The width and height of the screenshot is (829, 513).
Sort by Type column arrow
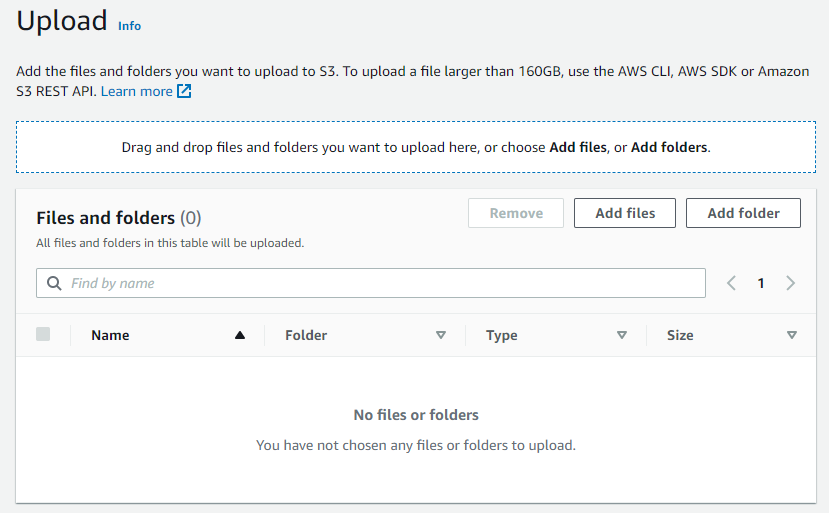[x=622, y=335]
